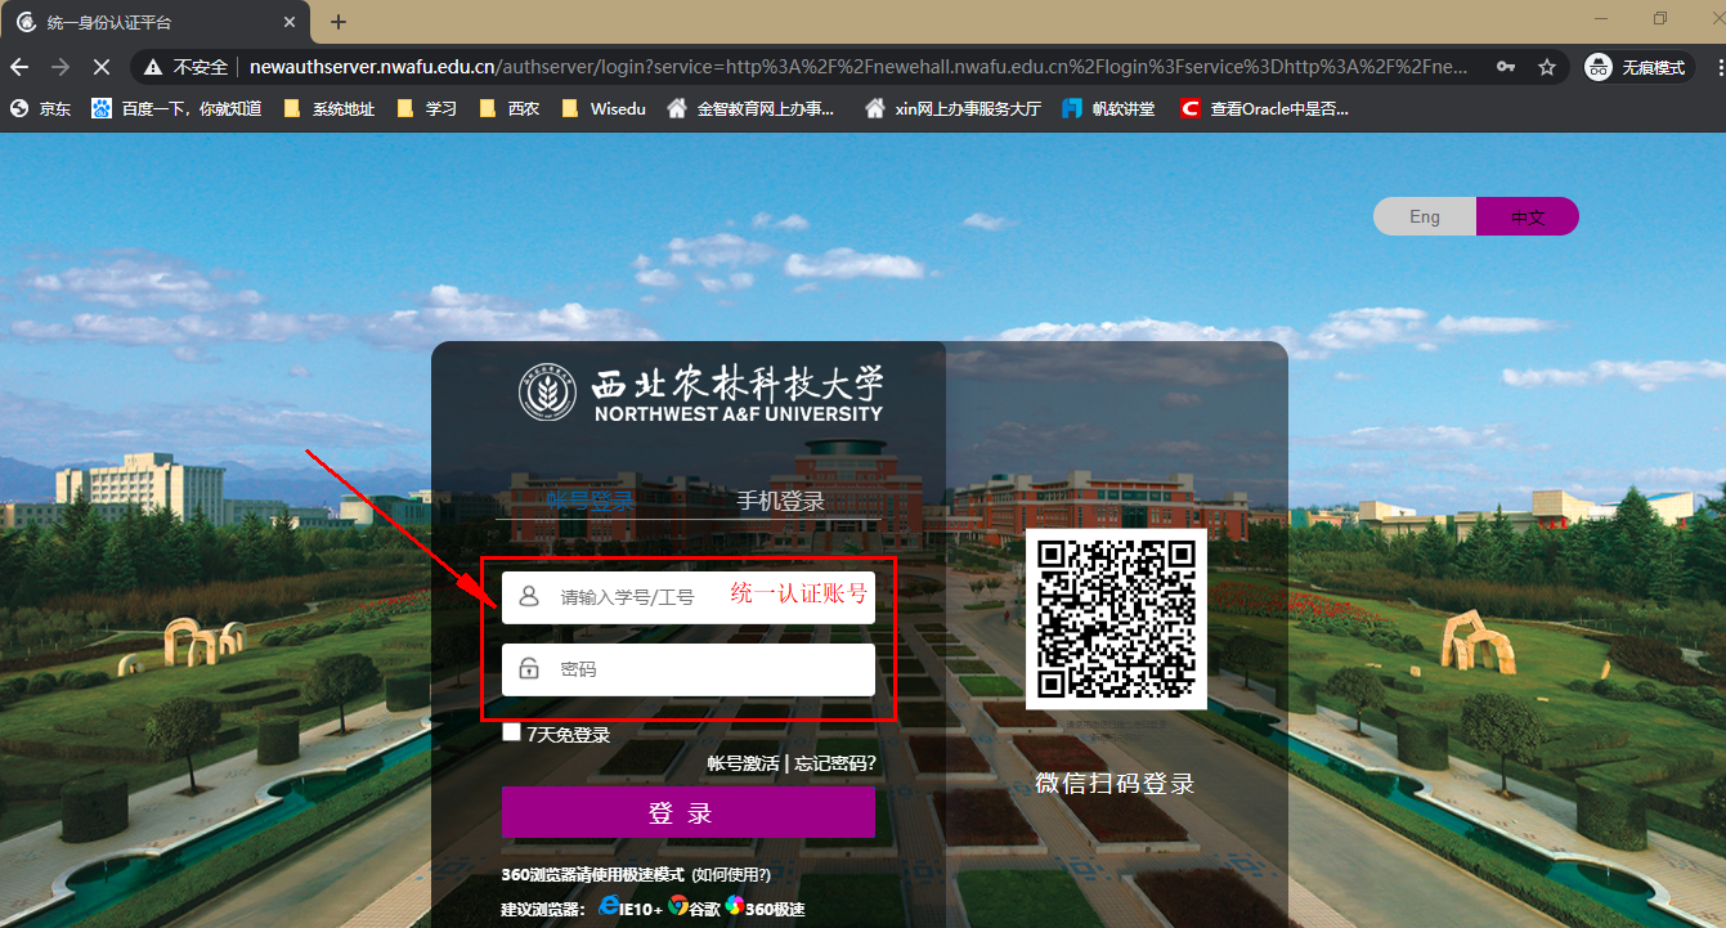Open a new tab with plus icon
This screenshot has height=929, width=1727.
pos(338,22)
